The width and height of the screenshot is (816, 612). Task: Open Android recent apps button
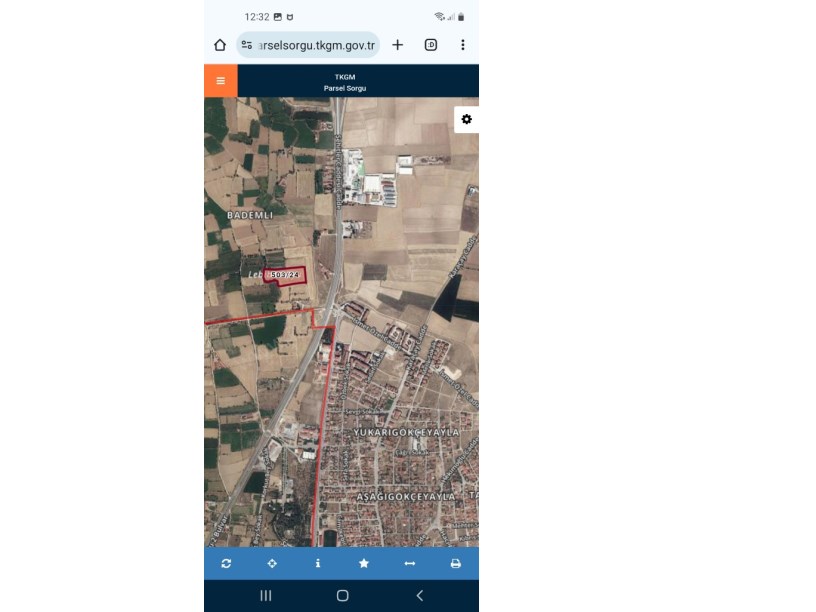coord(266,596)
